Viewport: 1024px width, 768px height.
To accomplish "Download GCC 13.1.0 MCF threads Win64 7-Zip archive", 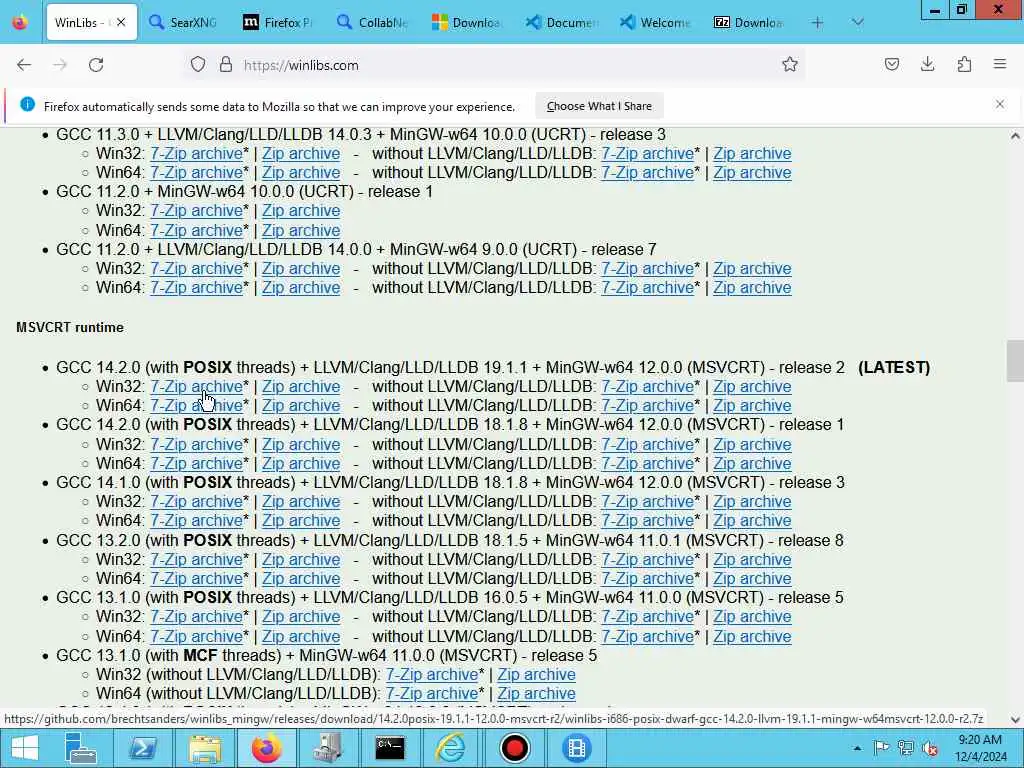I will 432,694.
